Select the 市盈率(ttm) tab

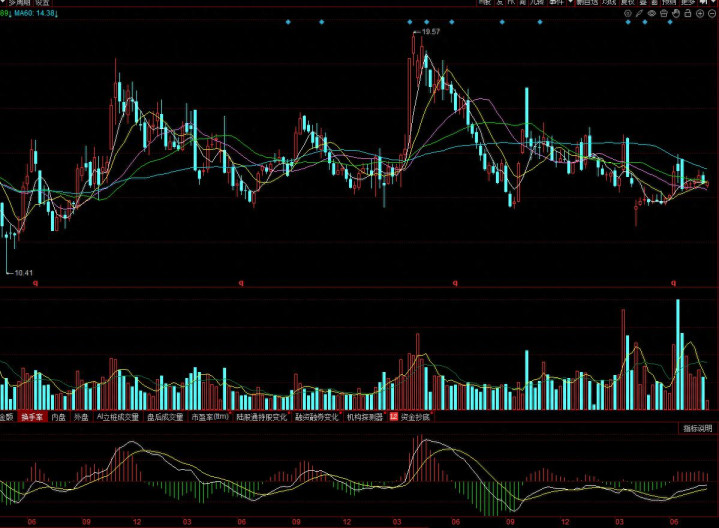210,417
